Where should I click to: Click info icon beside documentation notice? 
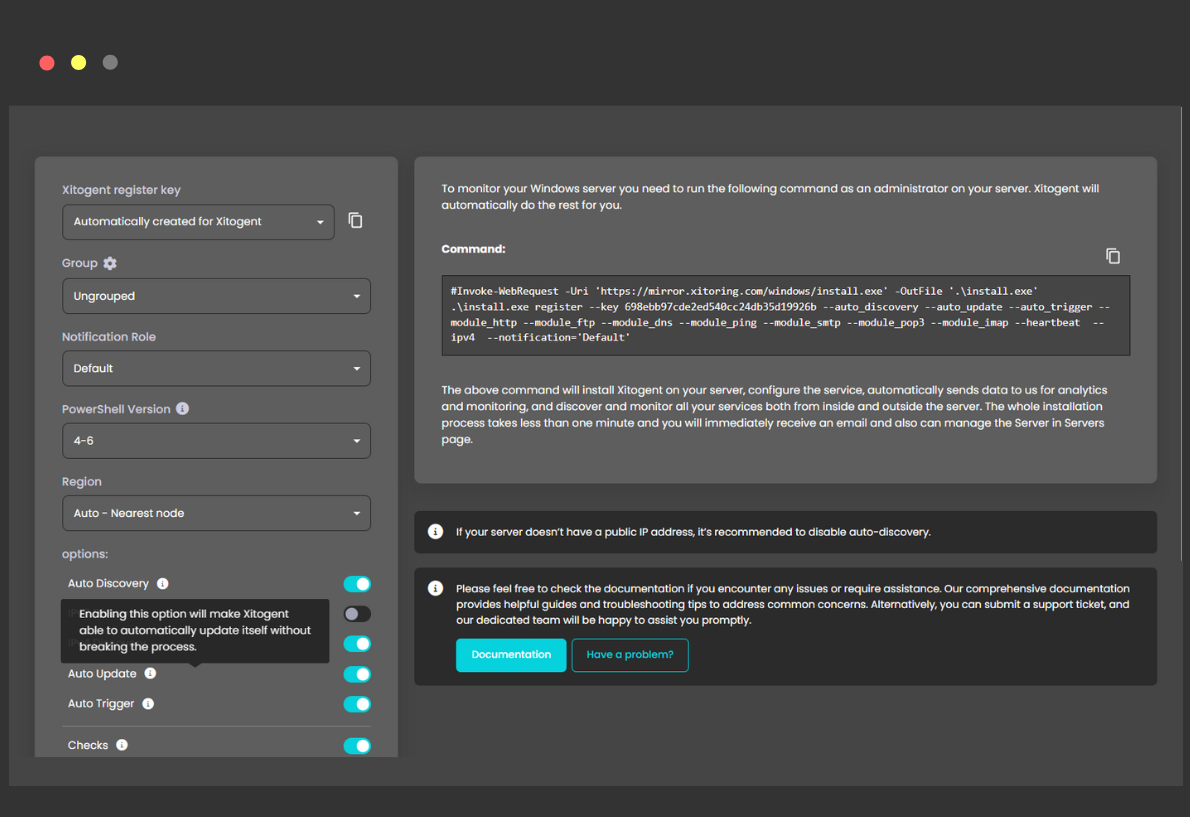436,588
